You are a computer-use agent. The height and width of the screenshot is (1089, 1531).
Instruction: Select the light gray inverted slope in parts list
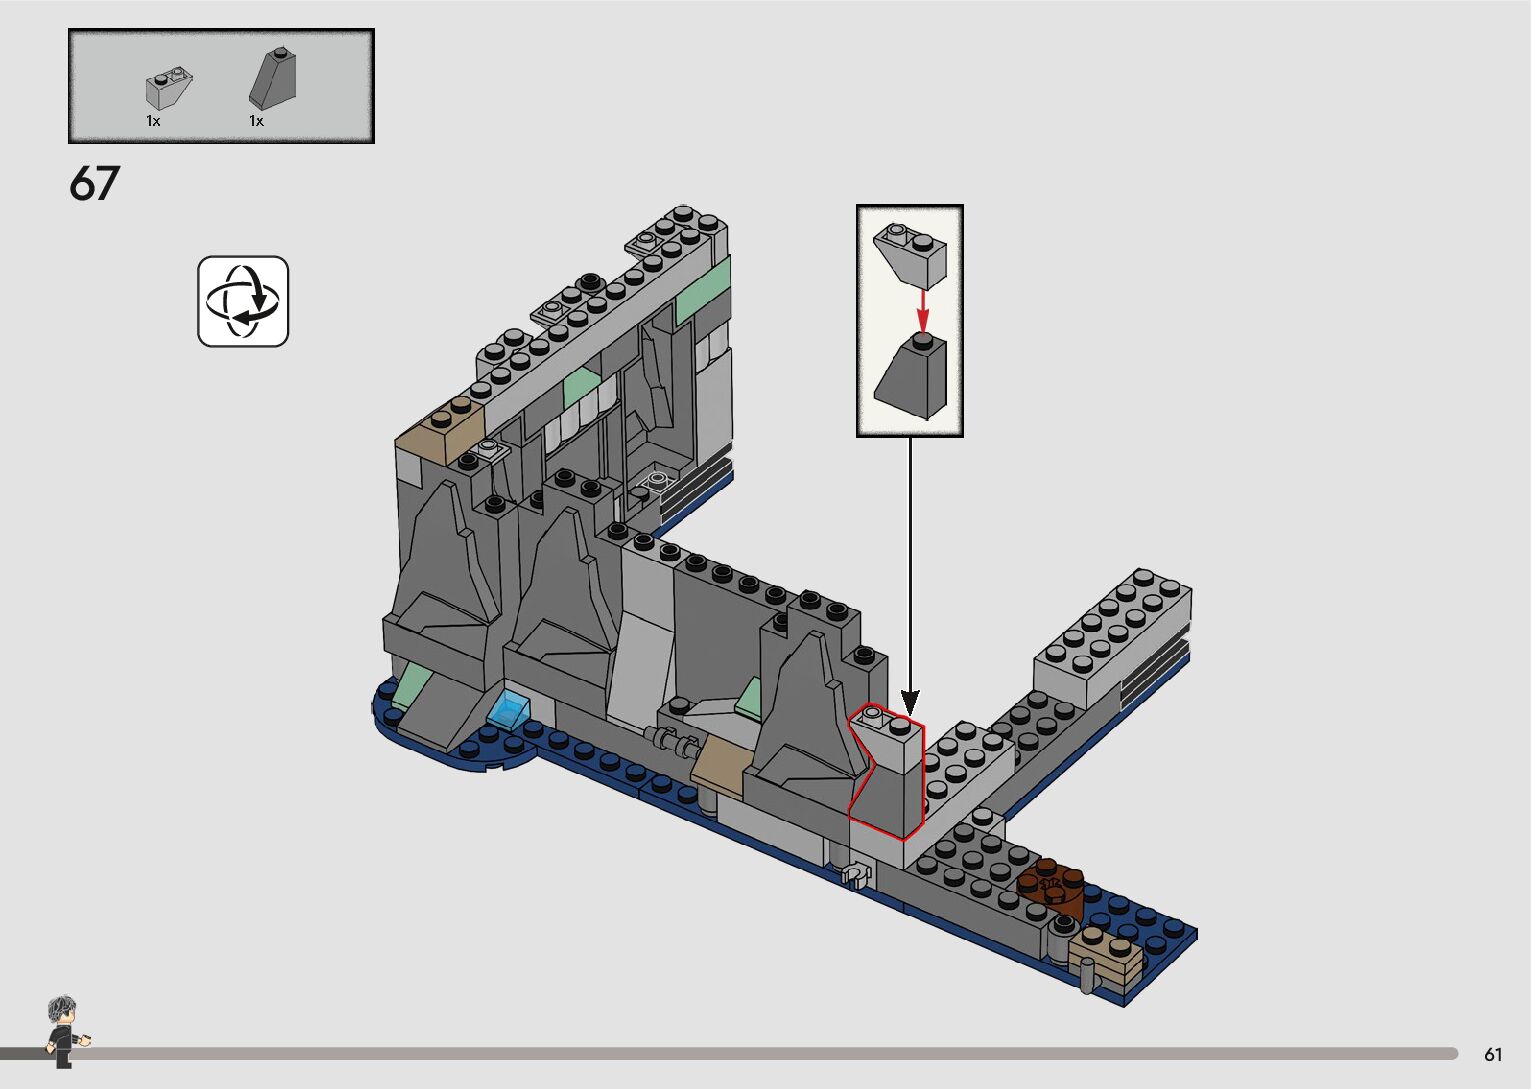167,88
